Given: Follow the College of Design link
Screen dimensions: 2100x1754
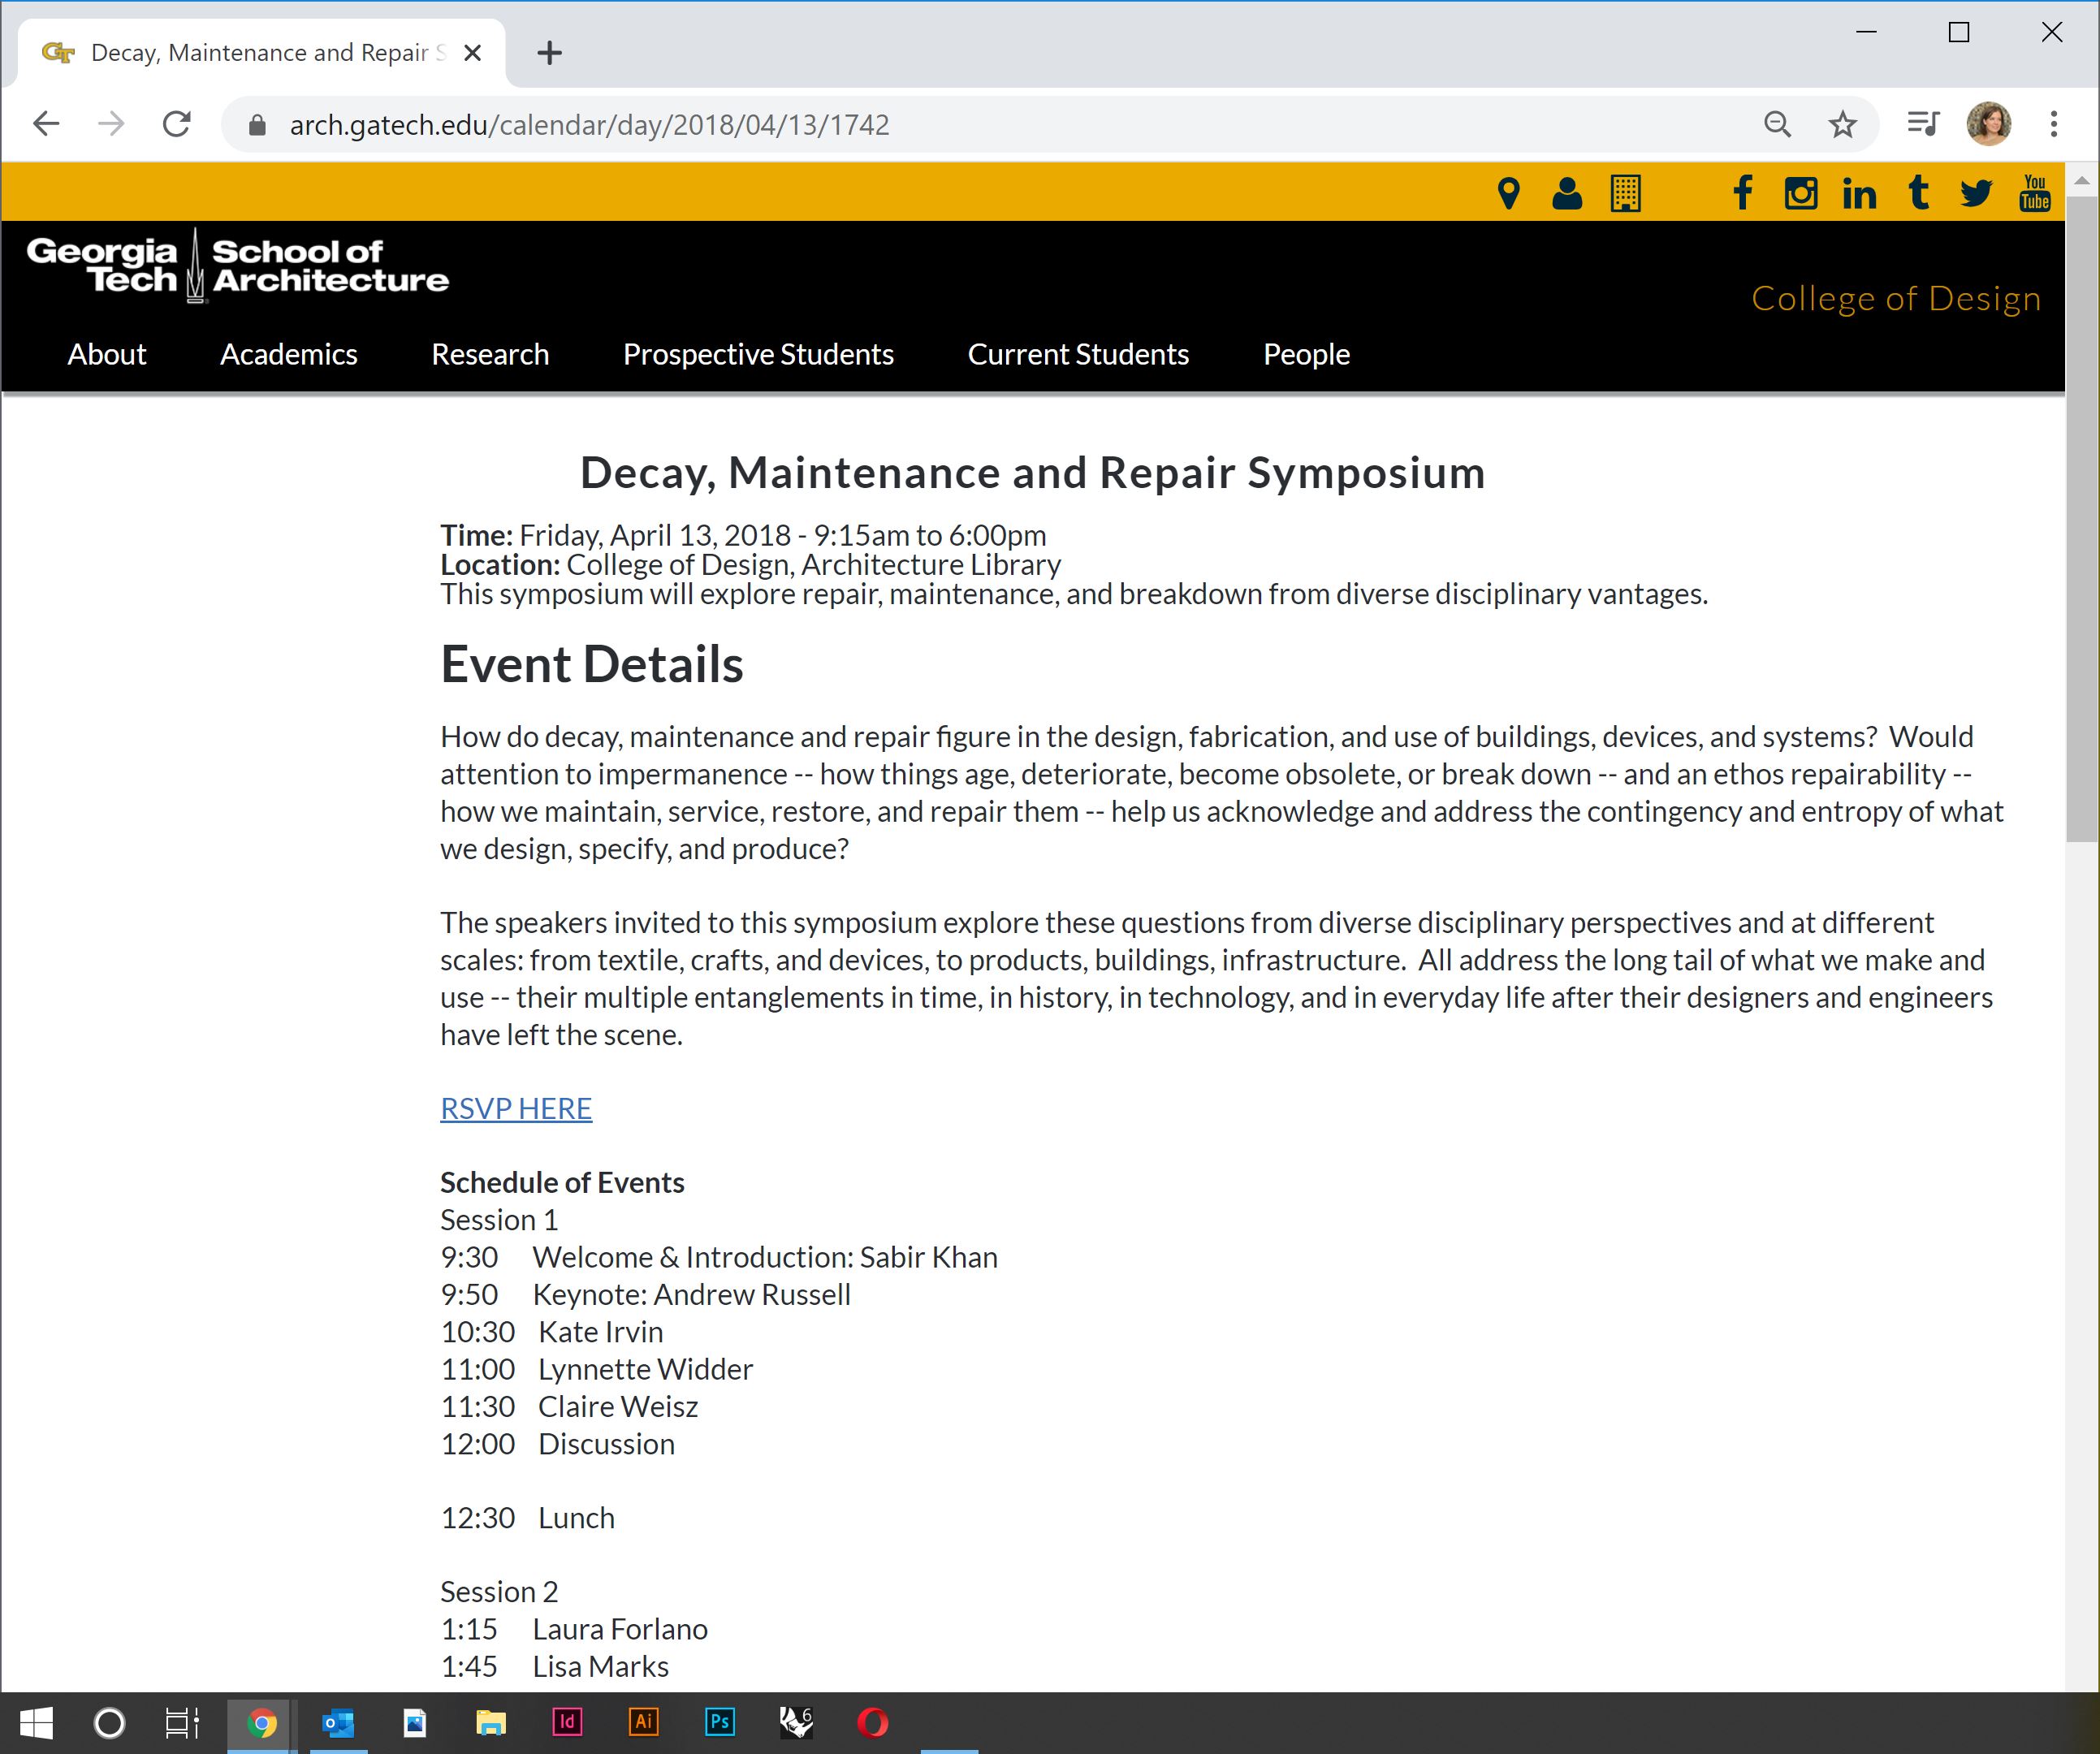Looking at the screenshot, I should tap(1895, 298).
